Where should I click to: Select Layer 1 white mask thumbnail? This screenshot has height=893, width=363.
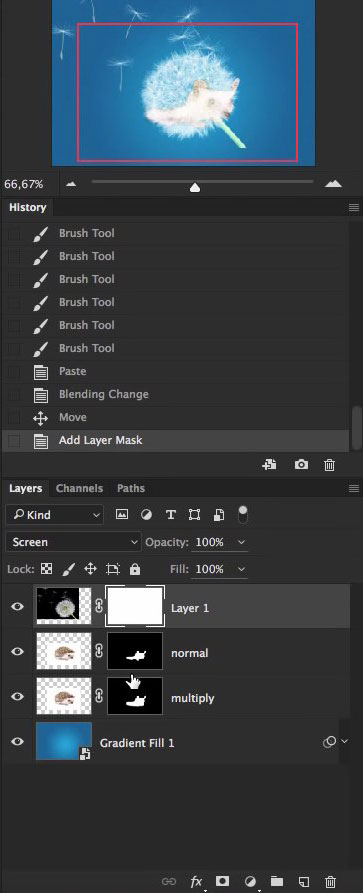tap(135, 607)
